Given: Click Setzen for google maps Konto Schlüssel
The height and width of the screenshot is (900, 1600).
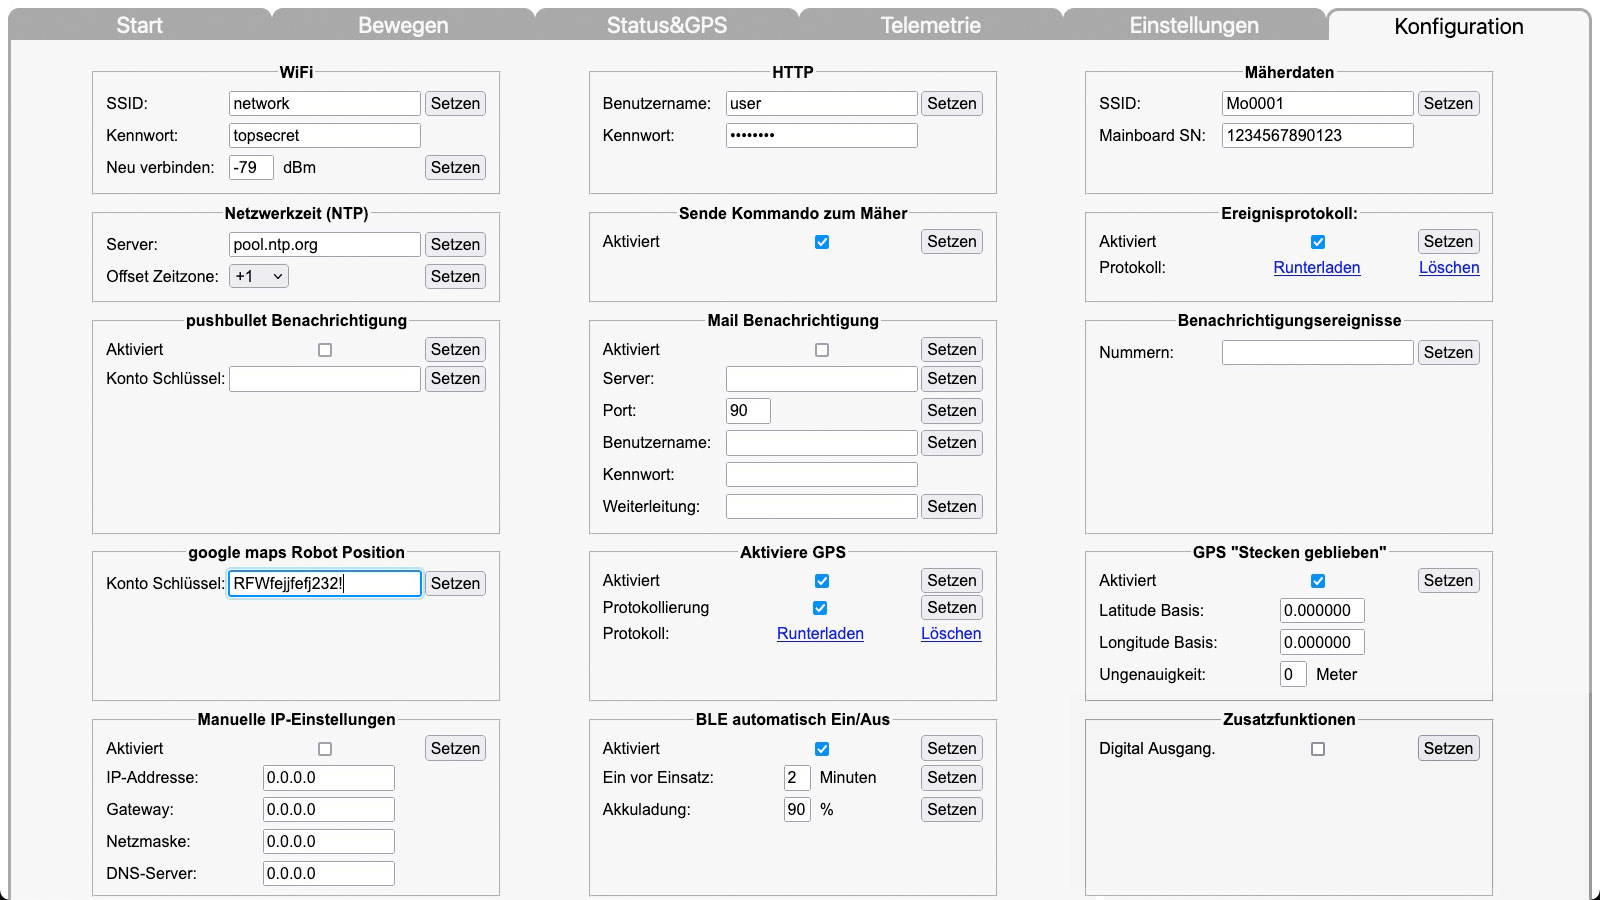Looking at the screenshot, I should [x=455, y=584].
